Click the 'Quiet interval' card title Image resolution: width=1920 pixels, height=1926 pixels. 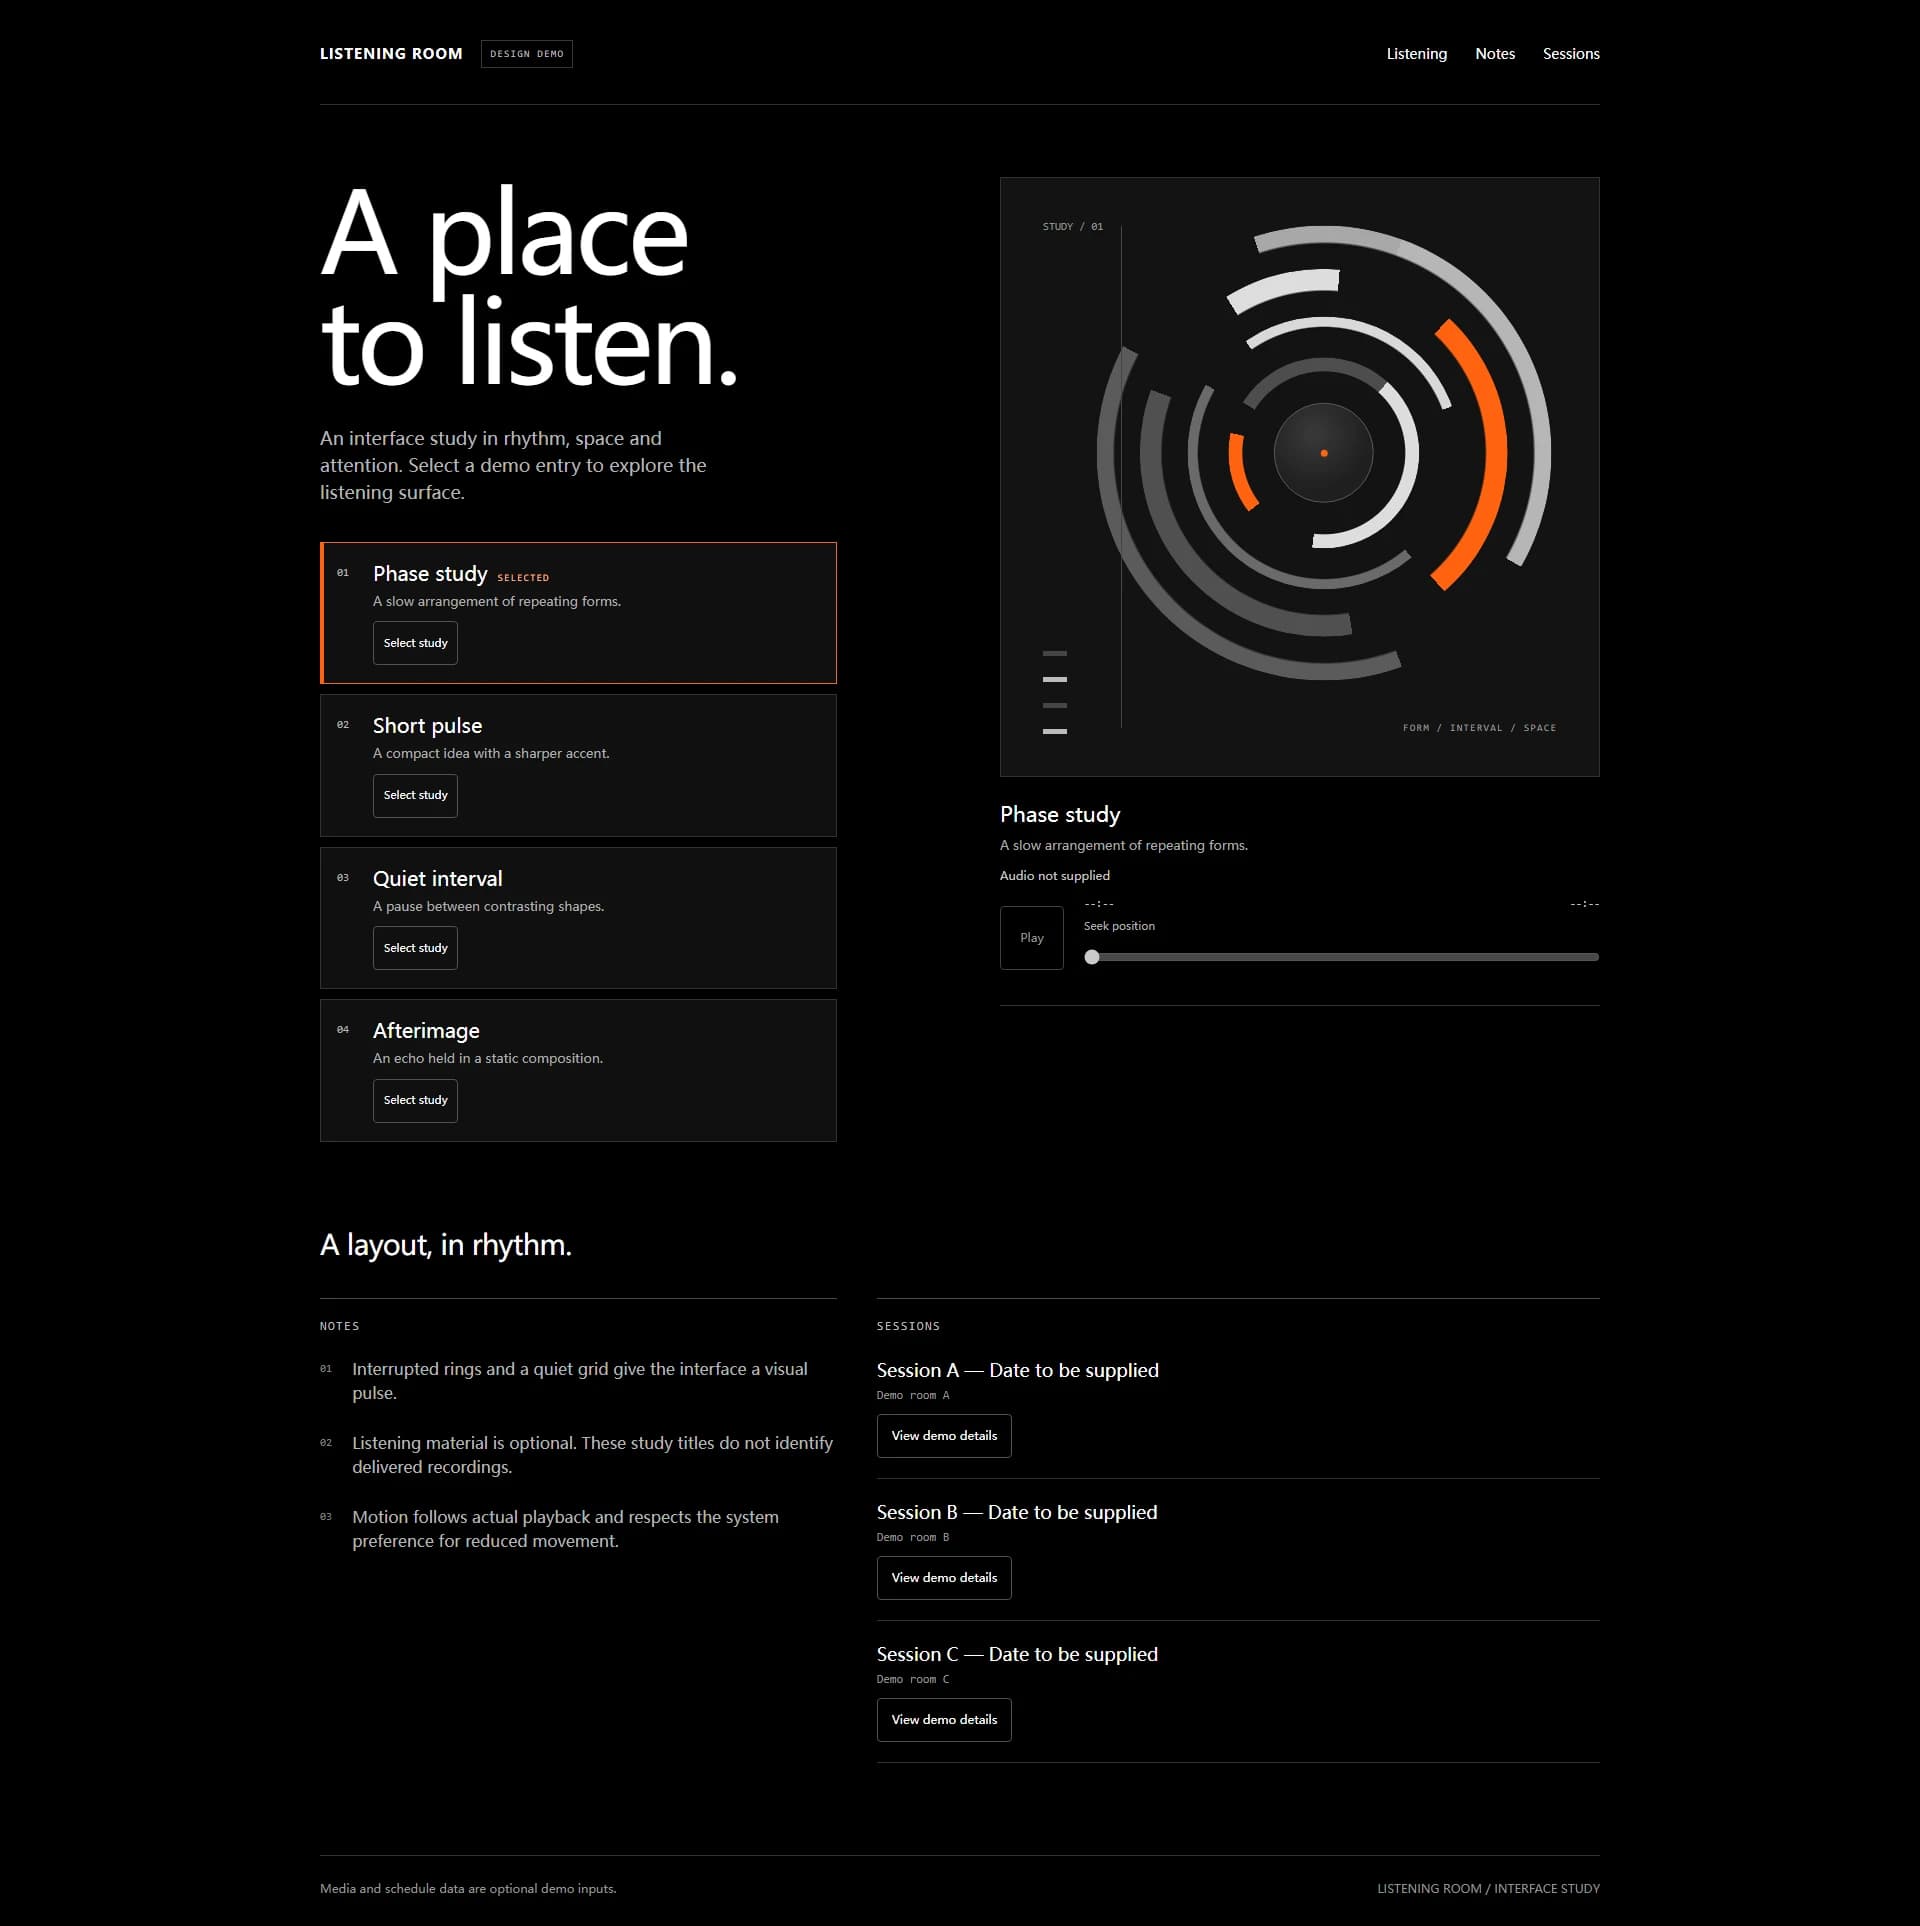coord(437,879)
